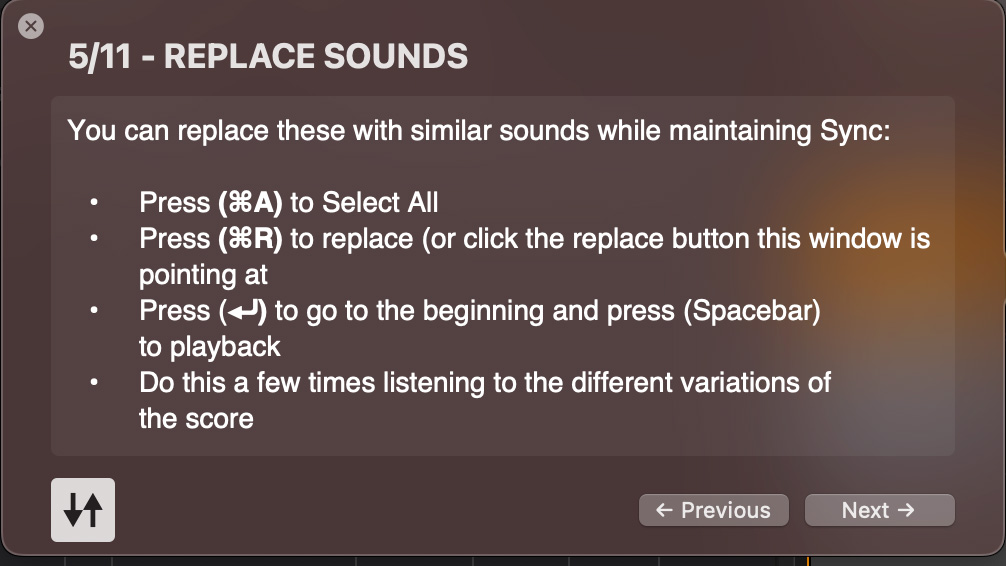This screenshot has width=1006, height=566.
Task: Click the 'pointing at' instruction line
Action: click(x=203, y=275)
